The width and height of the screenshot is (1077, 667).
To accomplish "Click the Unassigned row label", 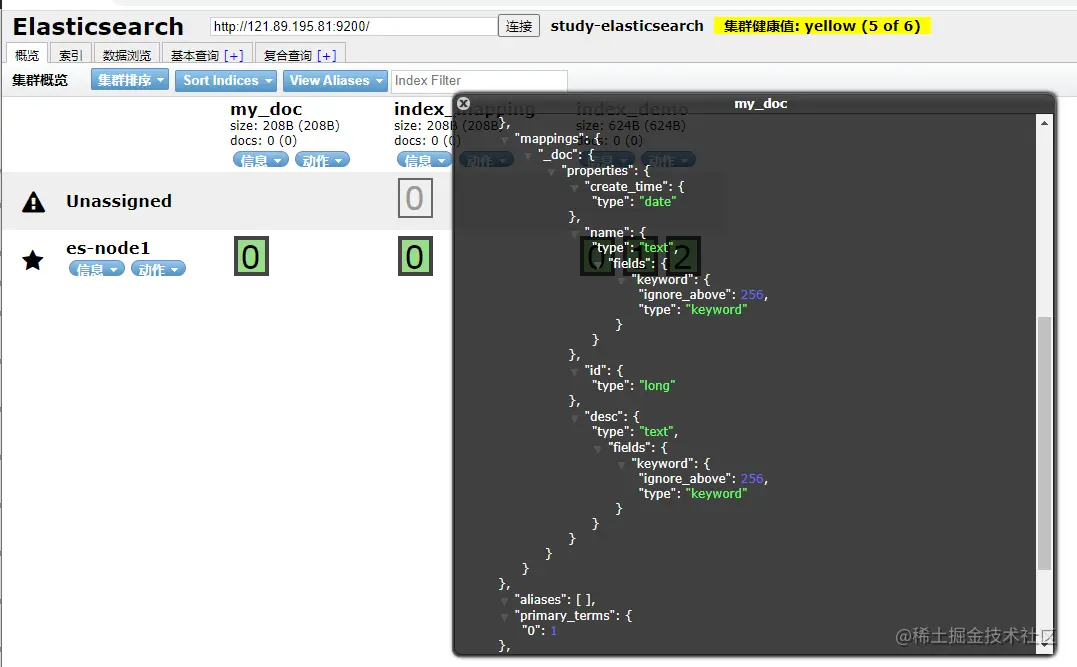I will (119, 201).
